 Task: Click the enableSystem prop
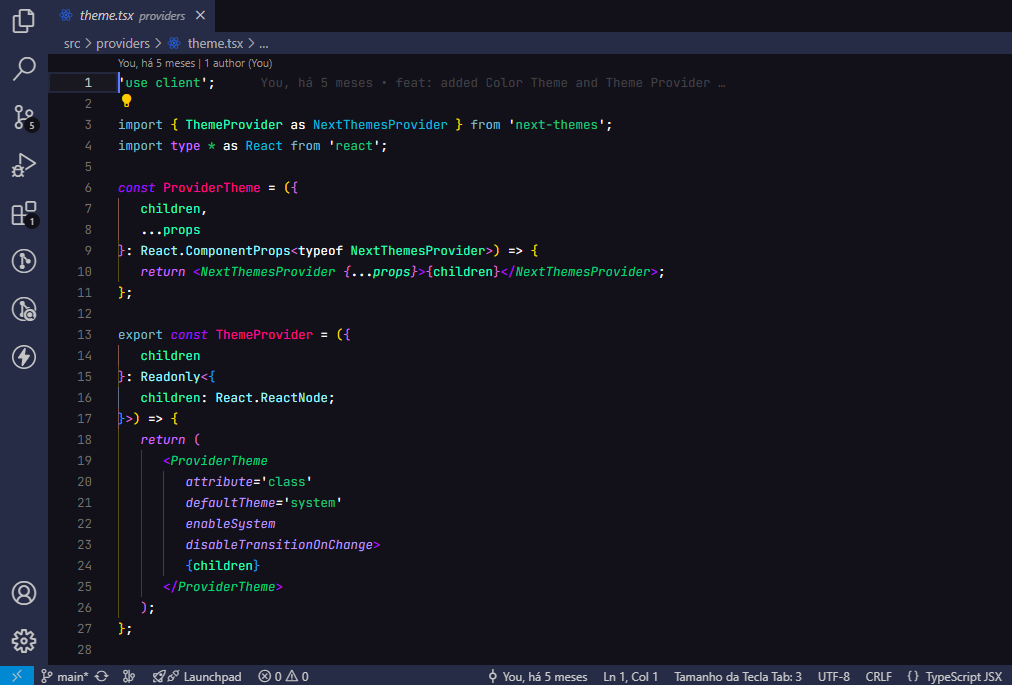[230, 524]
